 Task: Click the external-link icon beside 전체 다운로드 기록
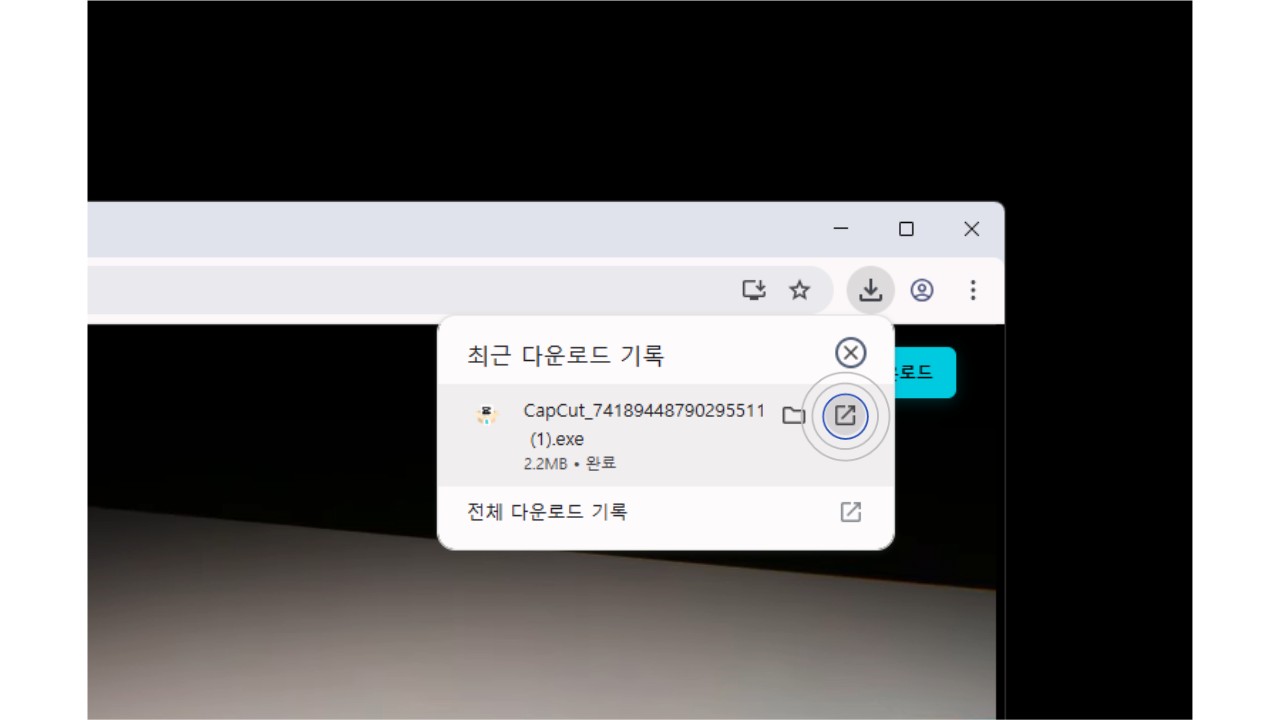(x=851, y=511)
